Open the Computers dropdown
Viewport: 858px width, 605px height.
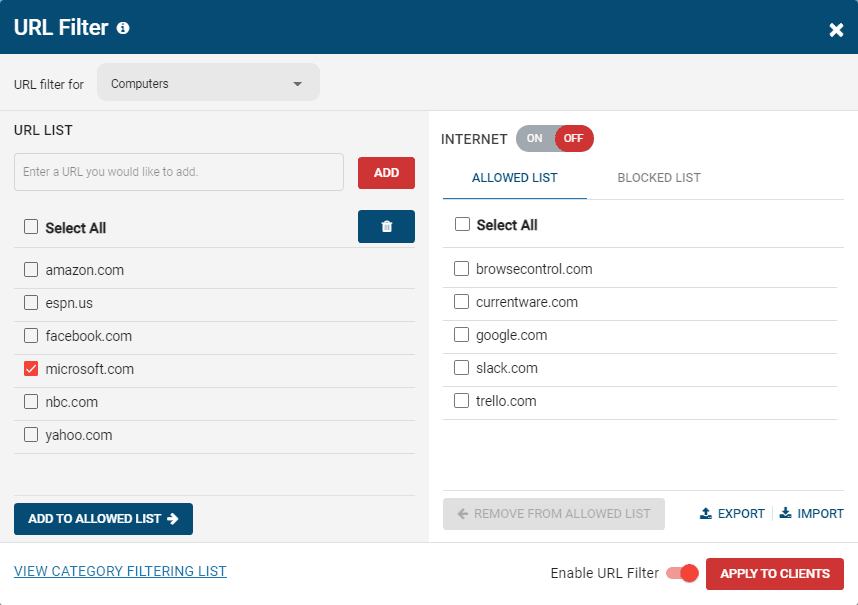(x=208, y=83)
